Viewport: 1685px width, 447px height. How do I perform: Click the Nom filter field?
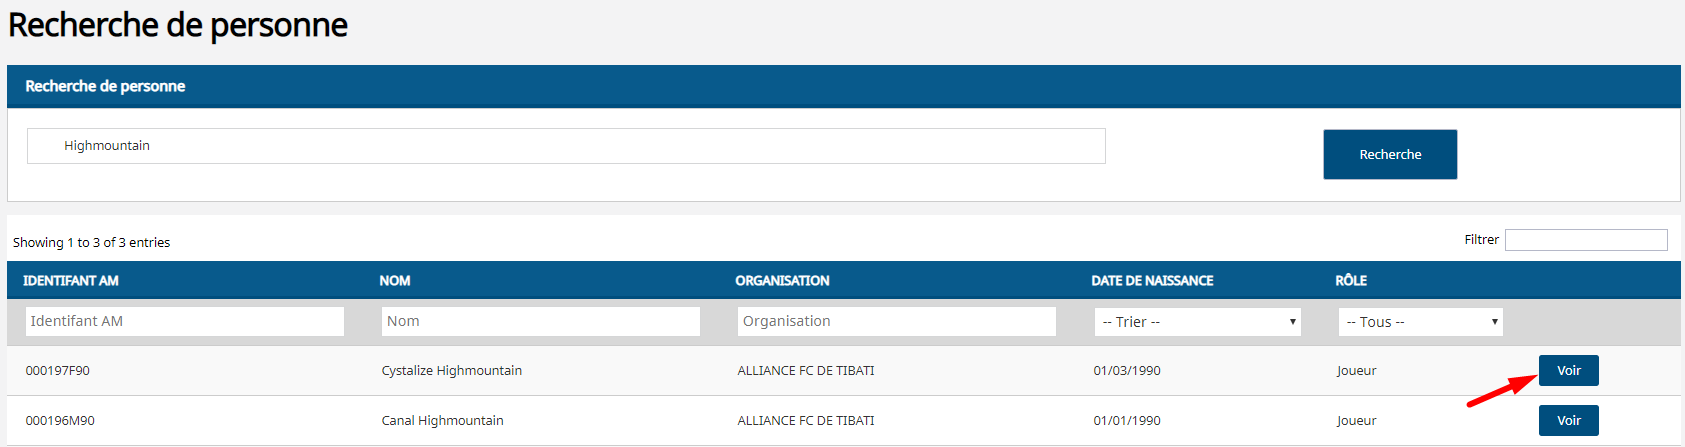pos(540,321)
